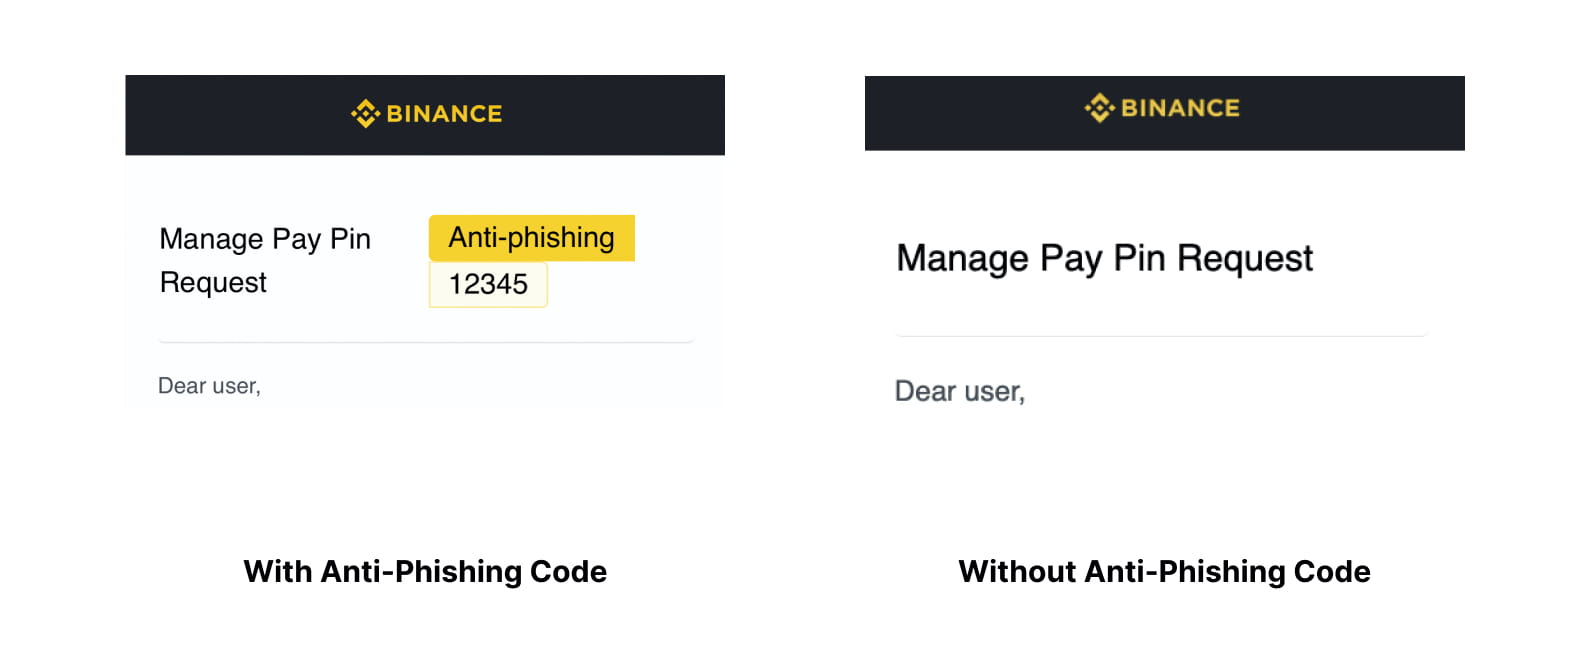The height and width of the screenshot is (653, 1596).
Task: Select the 12345 anti-phishing code box
Action: [x=488, y=285]
